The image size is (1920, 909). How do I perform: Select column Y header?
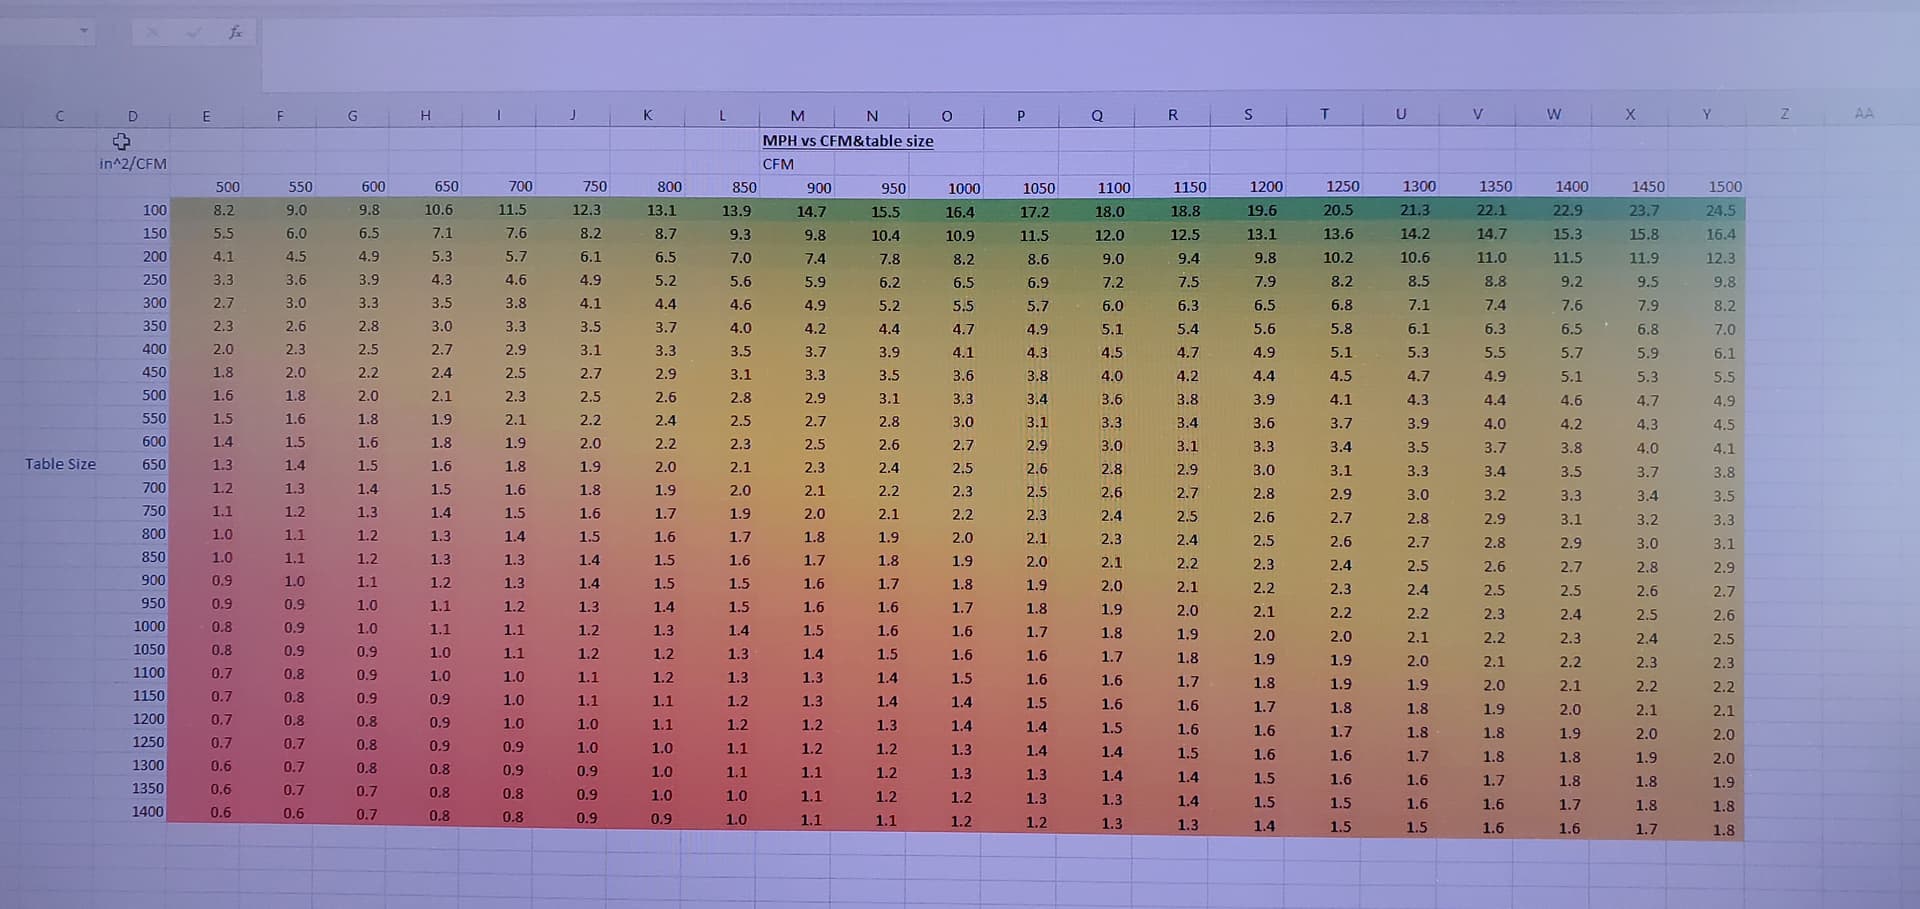pyautogui.click(x=1707, y=114)
